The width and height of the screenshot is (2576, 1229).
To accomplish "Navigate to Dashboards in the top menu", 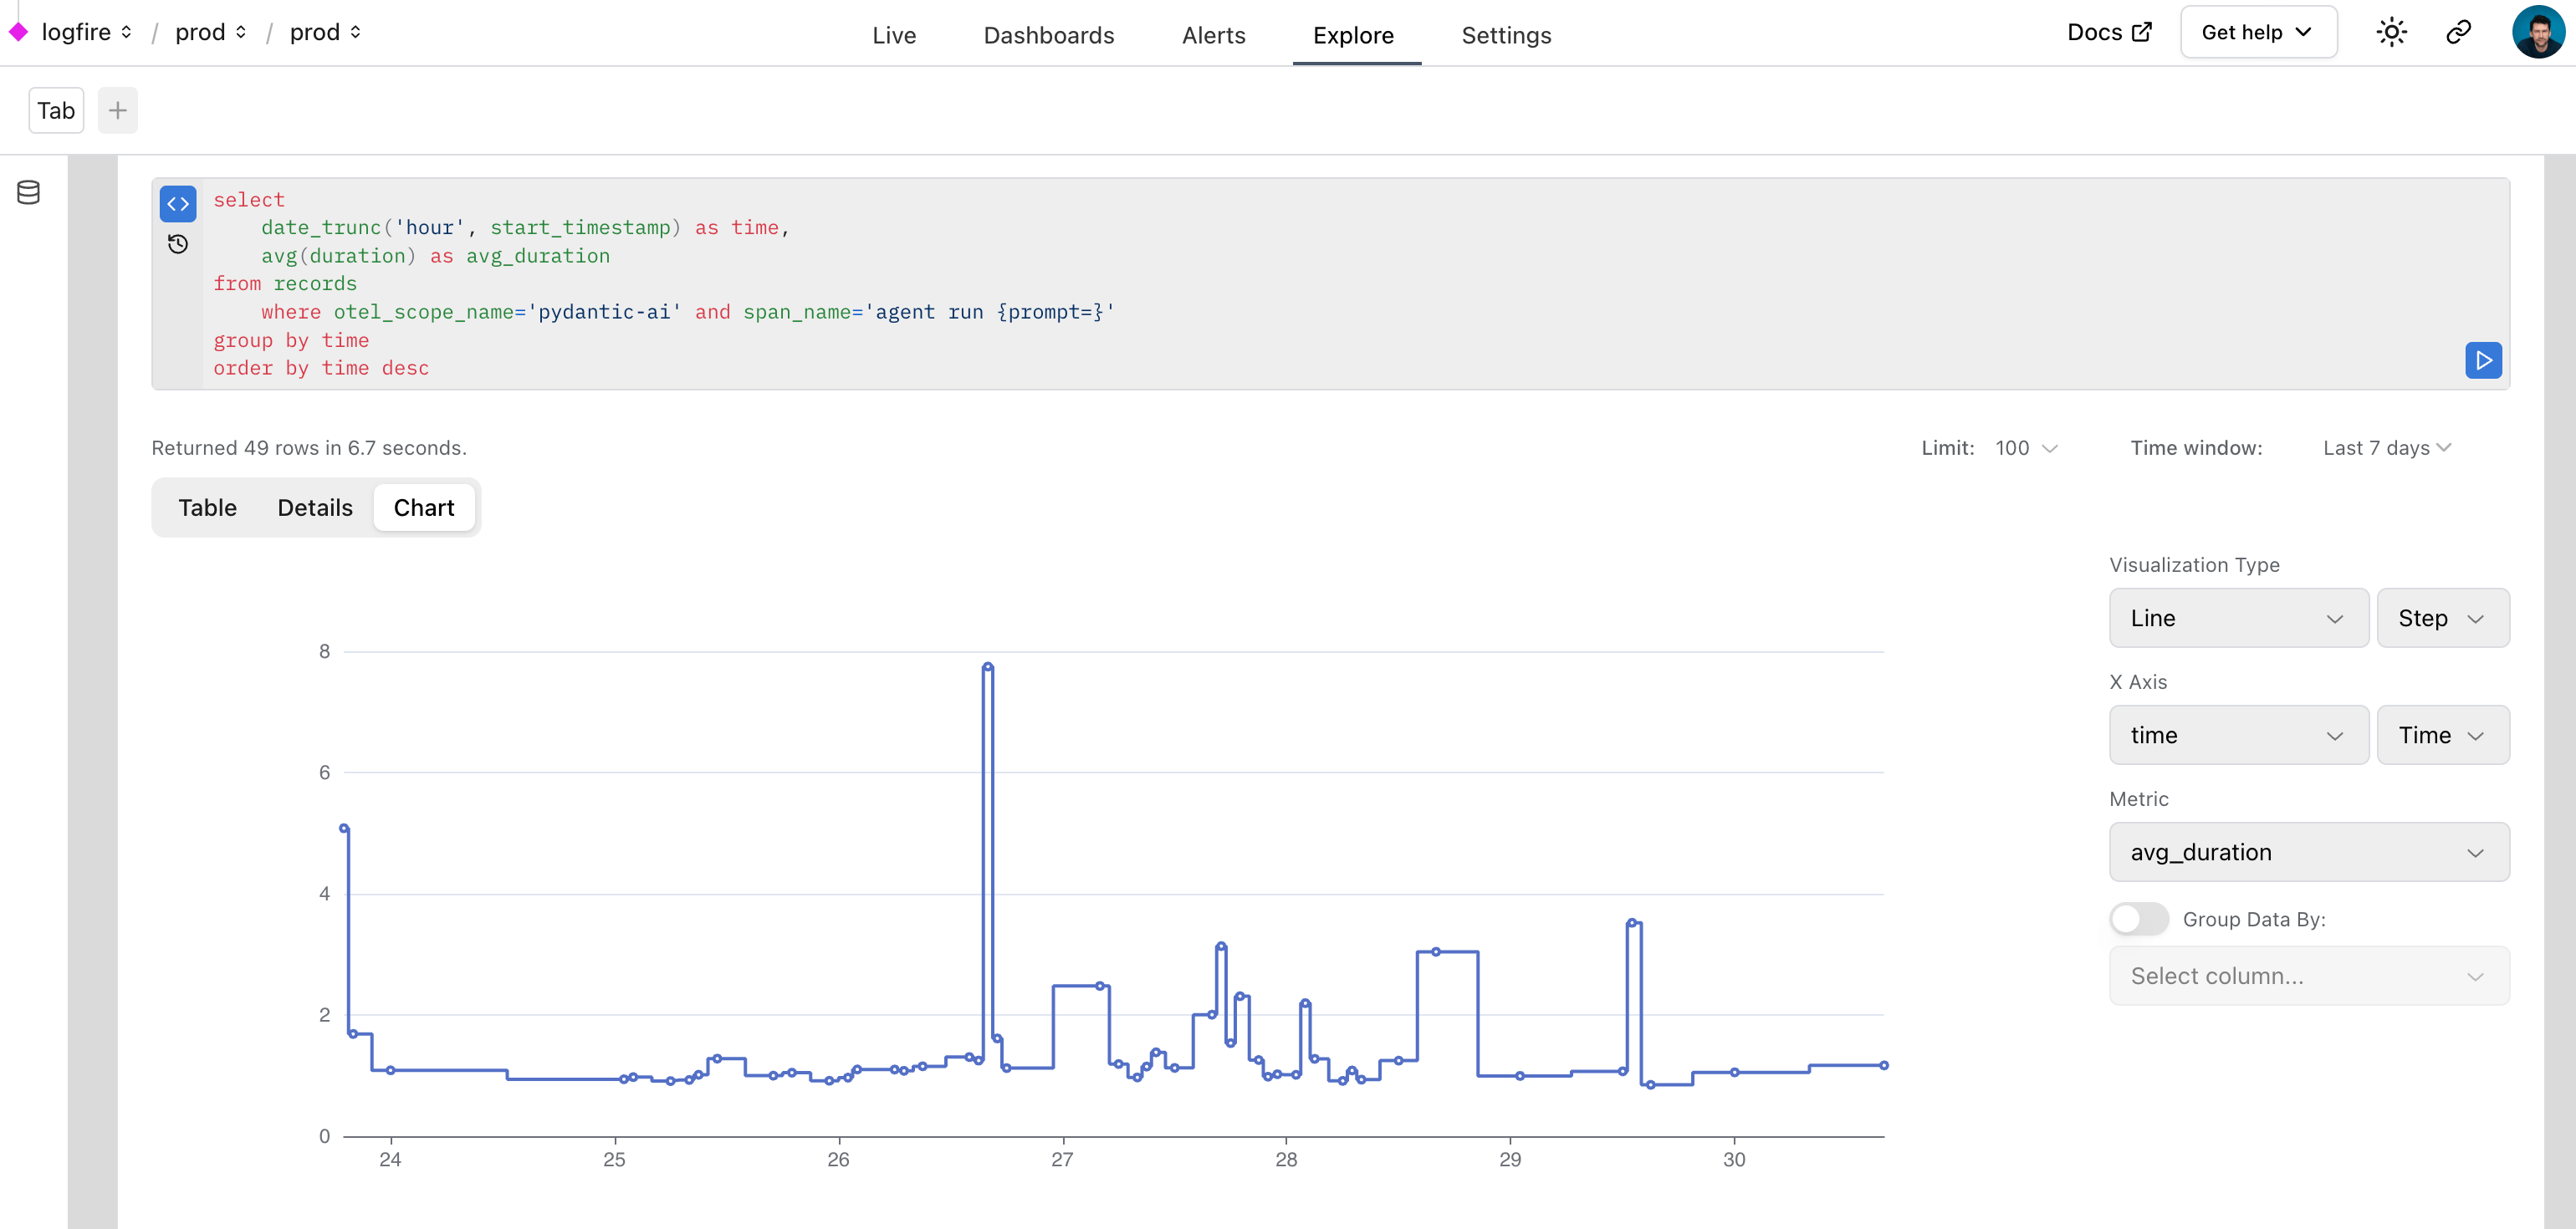I will pyautogui.click(x=1049, y=35).
